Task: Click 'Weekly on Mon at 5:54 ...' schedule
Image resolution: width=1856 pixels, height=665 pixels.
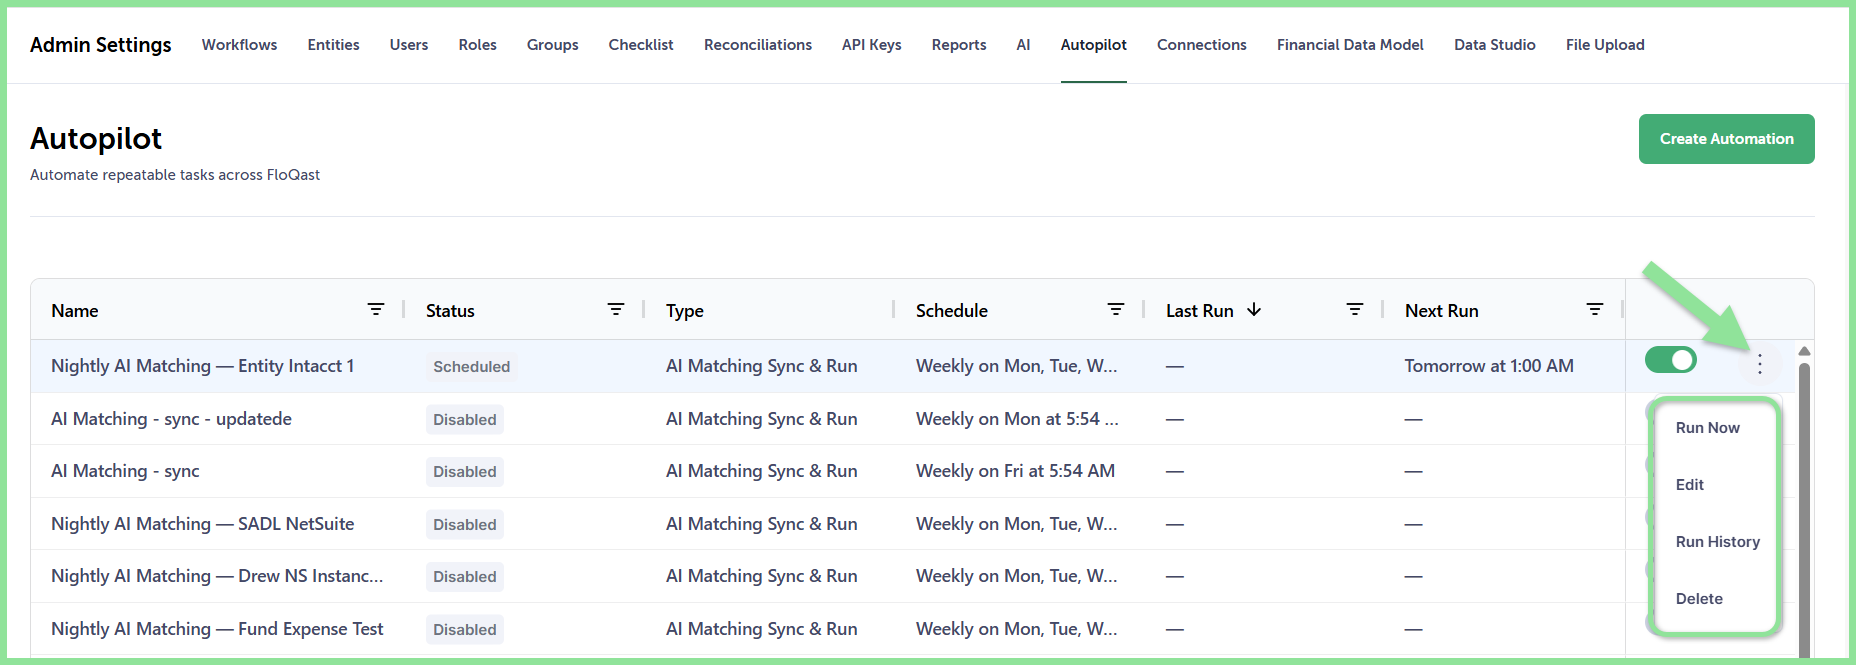Action: pos(1017,419)
